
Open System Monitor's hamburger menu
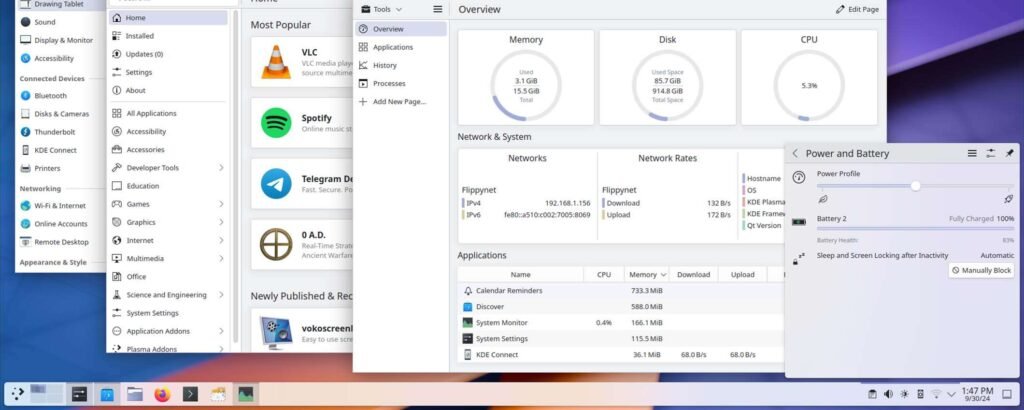437,9
